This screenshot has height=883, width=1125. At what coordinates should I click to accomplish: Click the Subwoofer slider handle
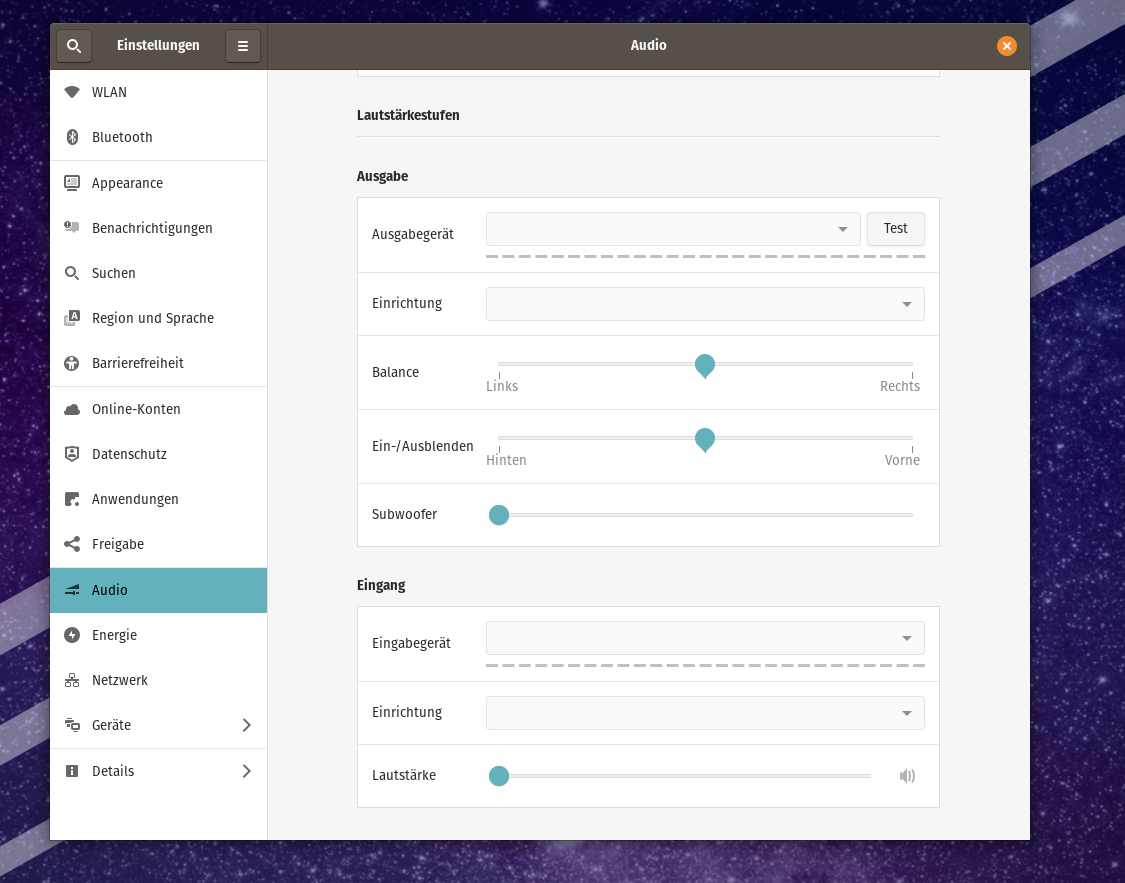(x=499, y=515)
